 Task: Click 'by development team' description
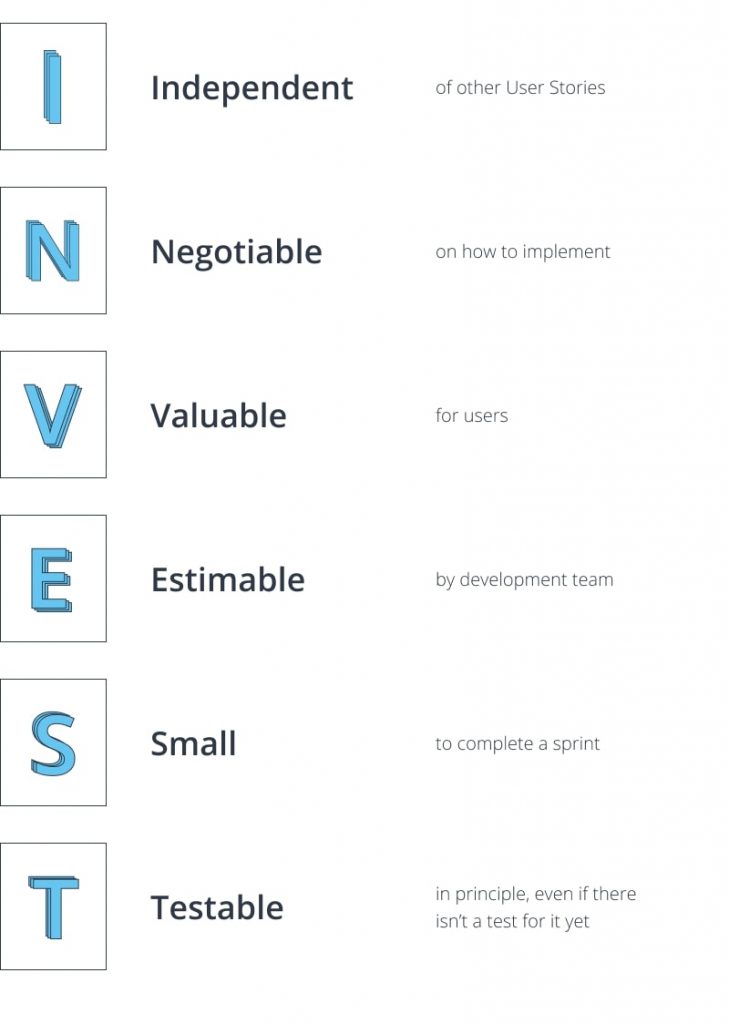(525, 580)
